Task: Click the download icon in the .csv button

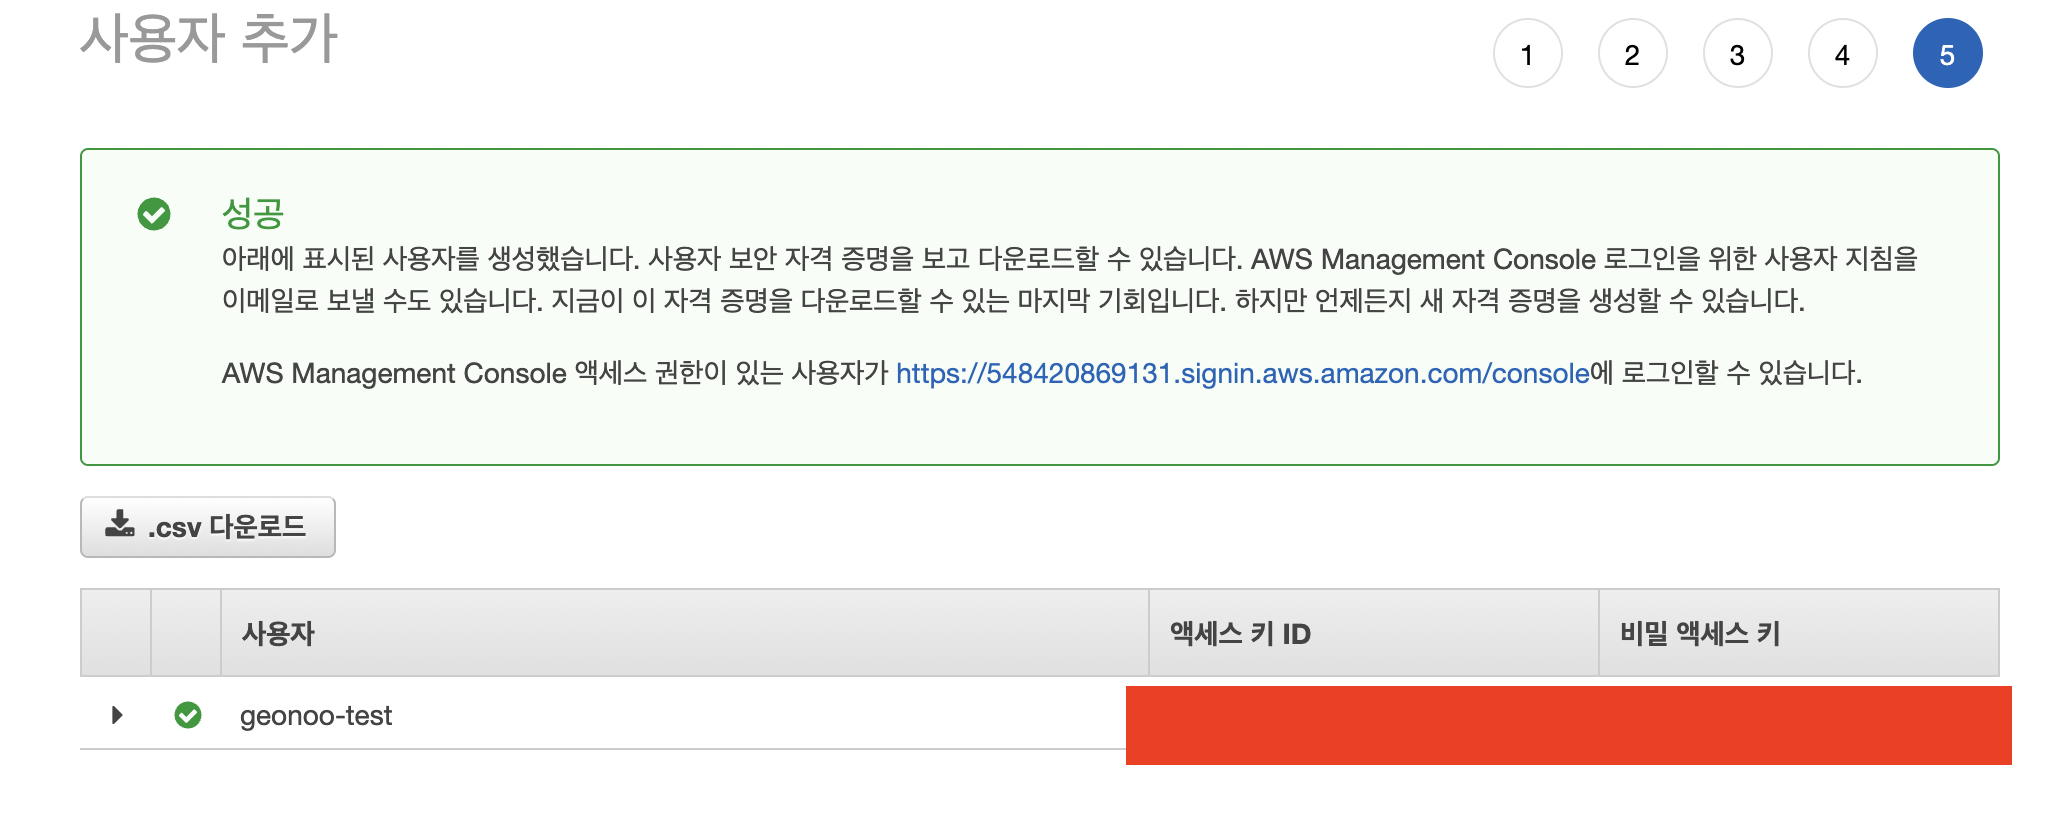Action: 120,524
